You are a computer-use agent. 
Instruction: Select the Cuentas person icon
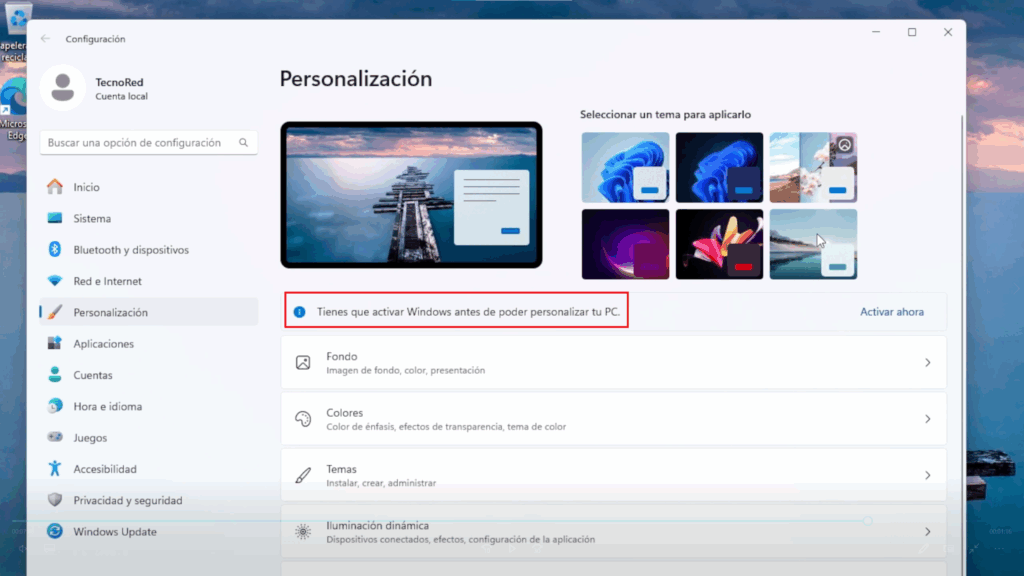coord(55,375)
